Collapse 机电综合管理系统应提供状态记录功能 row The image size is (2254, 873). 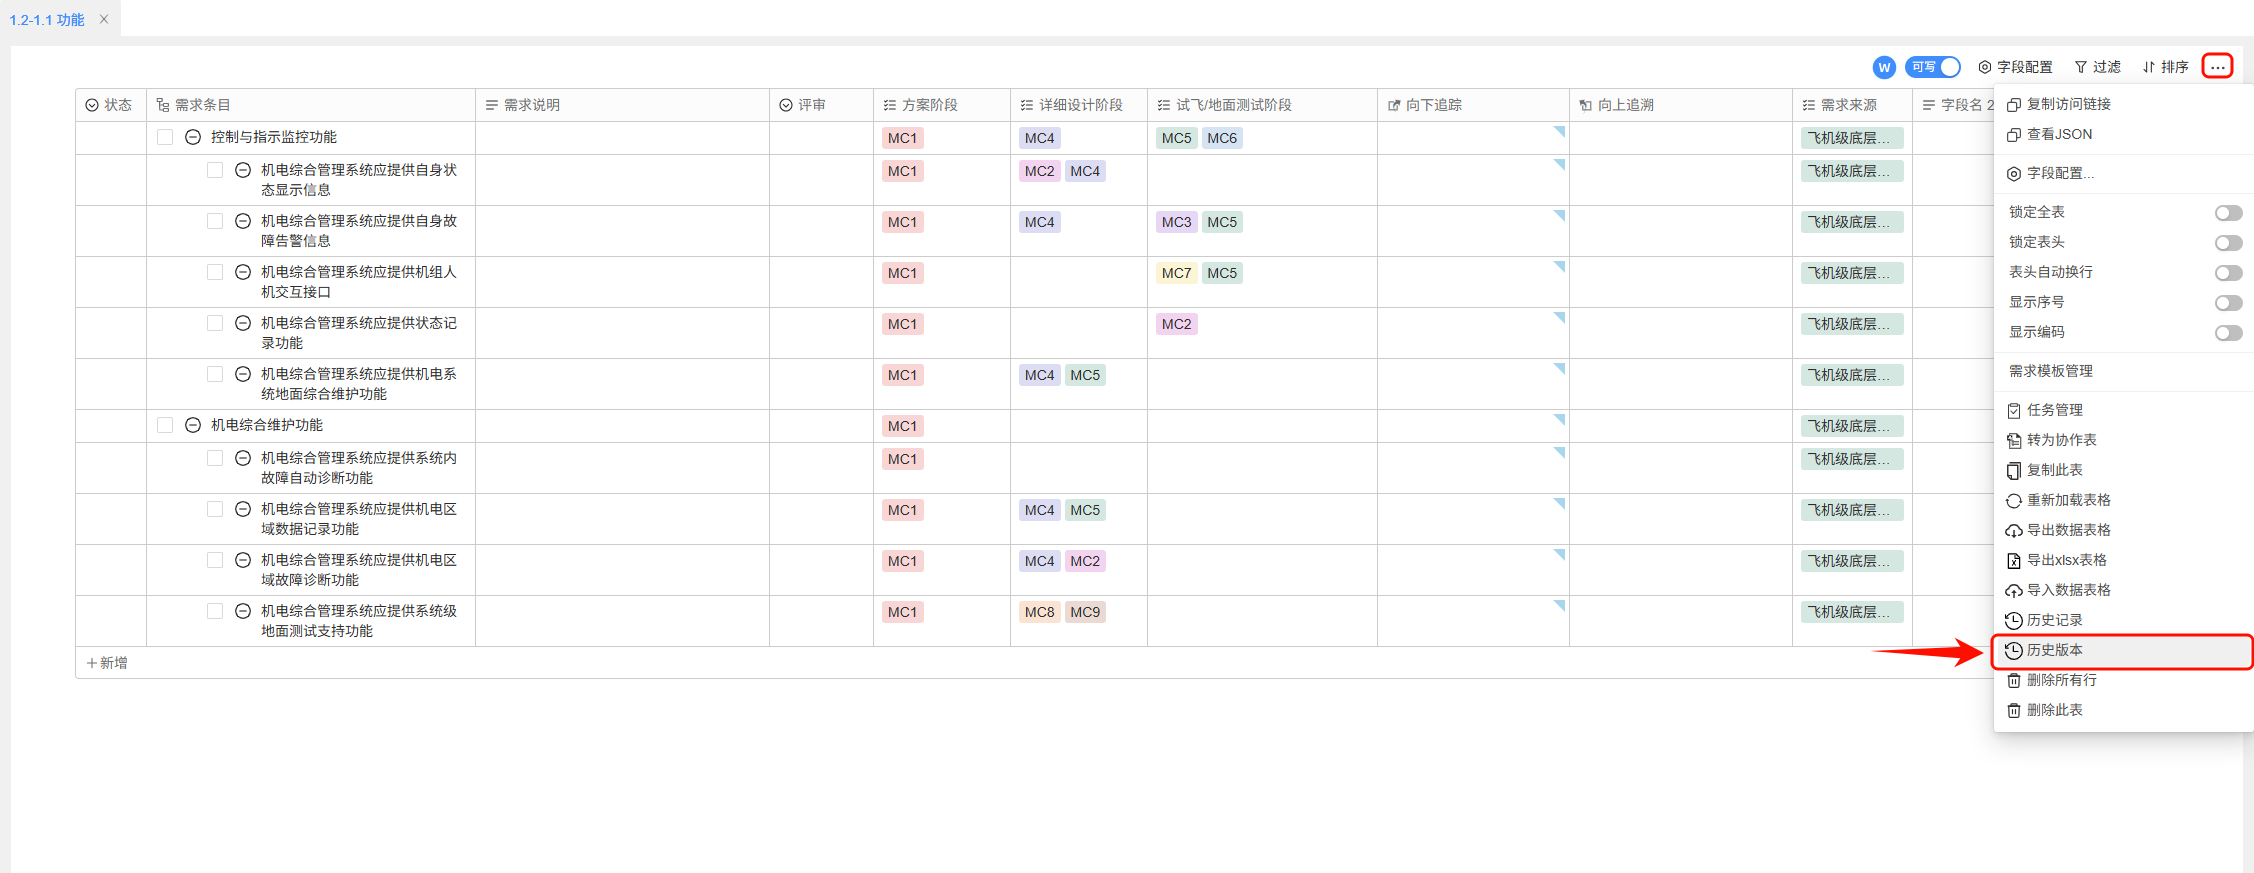pos(242,323)
